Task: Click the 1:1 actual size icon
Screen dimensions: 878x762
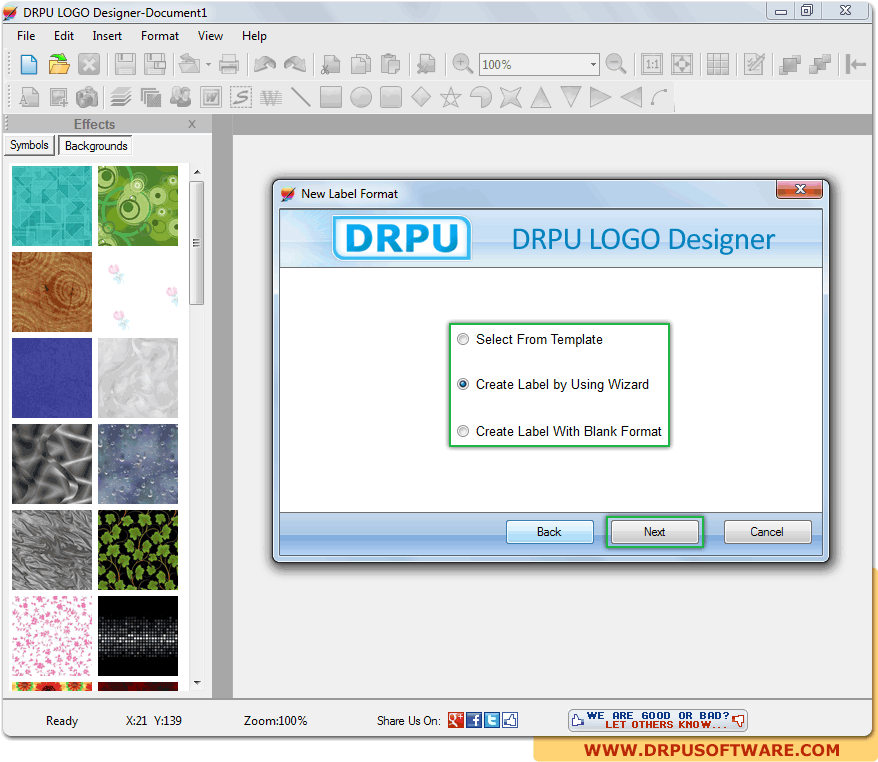Action: pos(652,64)
